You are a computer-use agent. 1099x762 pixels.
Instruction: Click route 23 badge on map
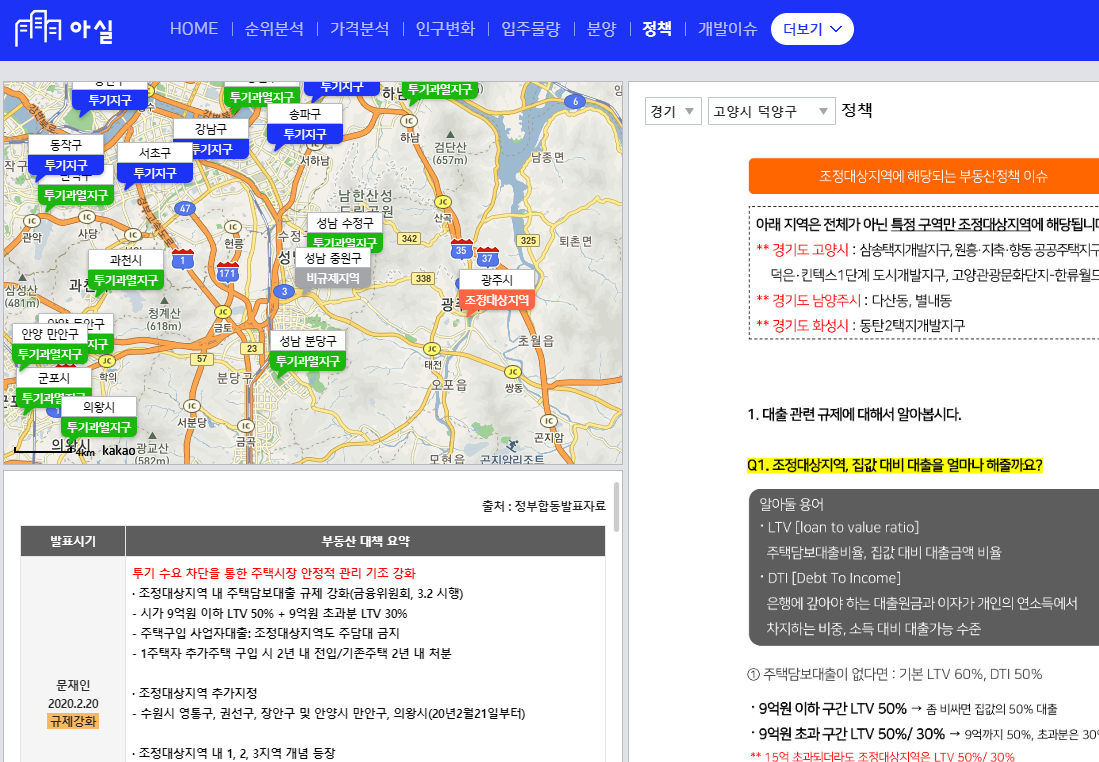pos(252,348)
